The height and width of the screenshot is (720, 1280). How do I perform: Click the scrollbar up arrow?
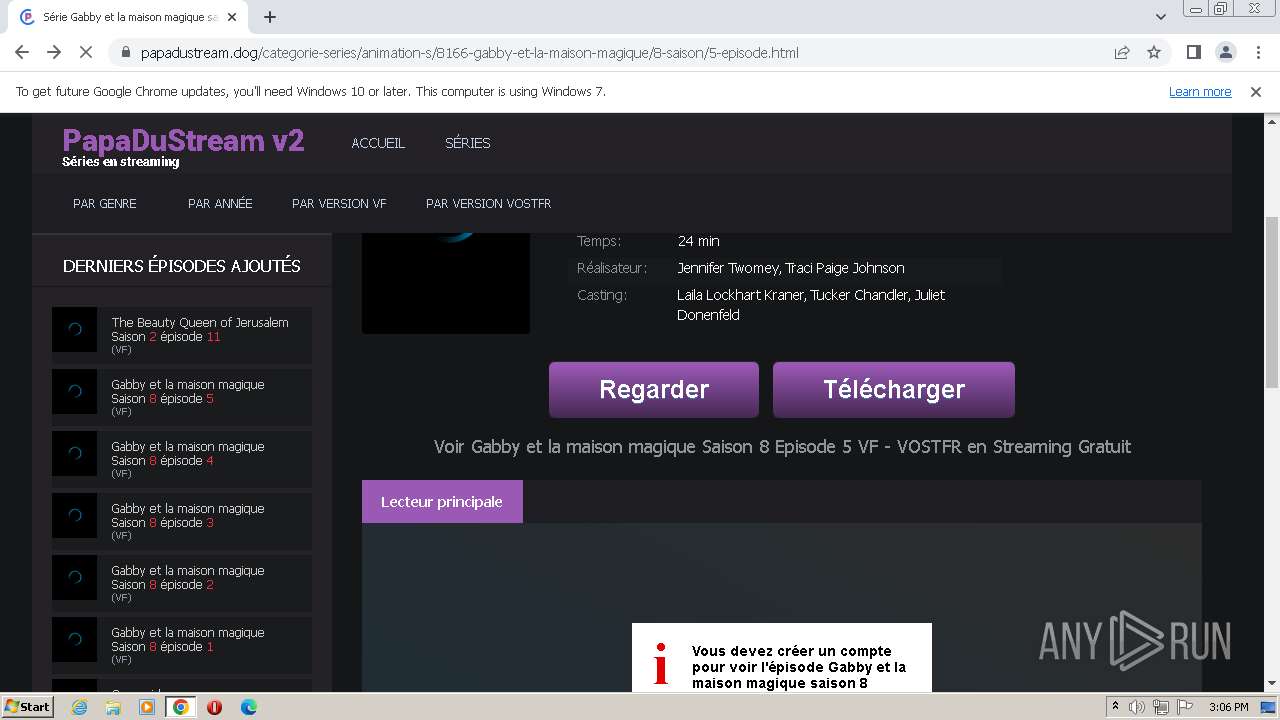coord(1271,121)
